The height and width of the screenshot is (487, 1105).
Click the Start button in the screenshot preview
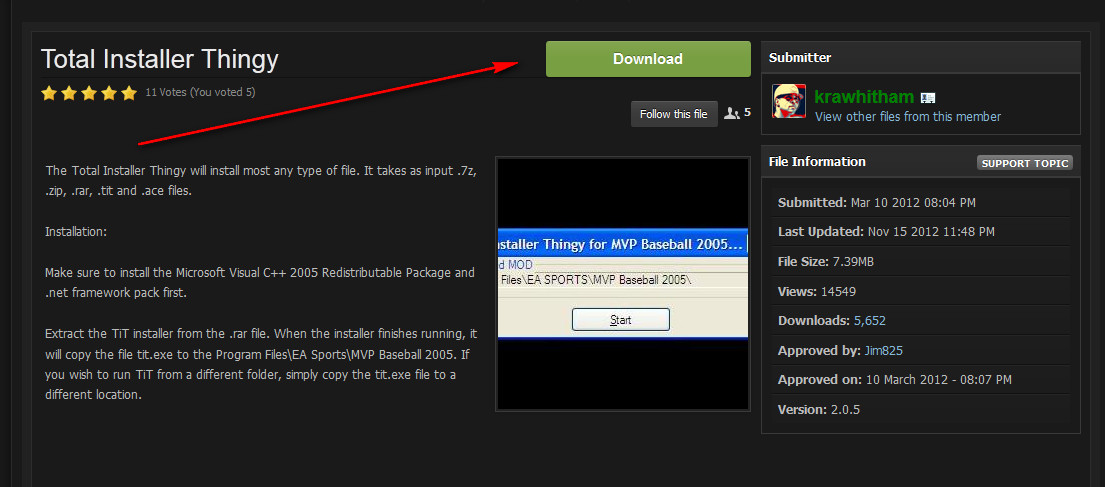(620, 320)
